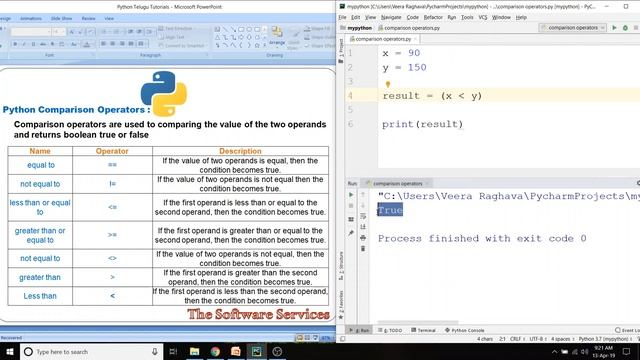This screenshot has width=640, height=360.
Task: Open the Event Log at bottom right
Action: tap(627, 330)
